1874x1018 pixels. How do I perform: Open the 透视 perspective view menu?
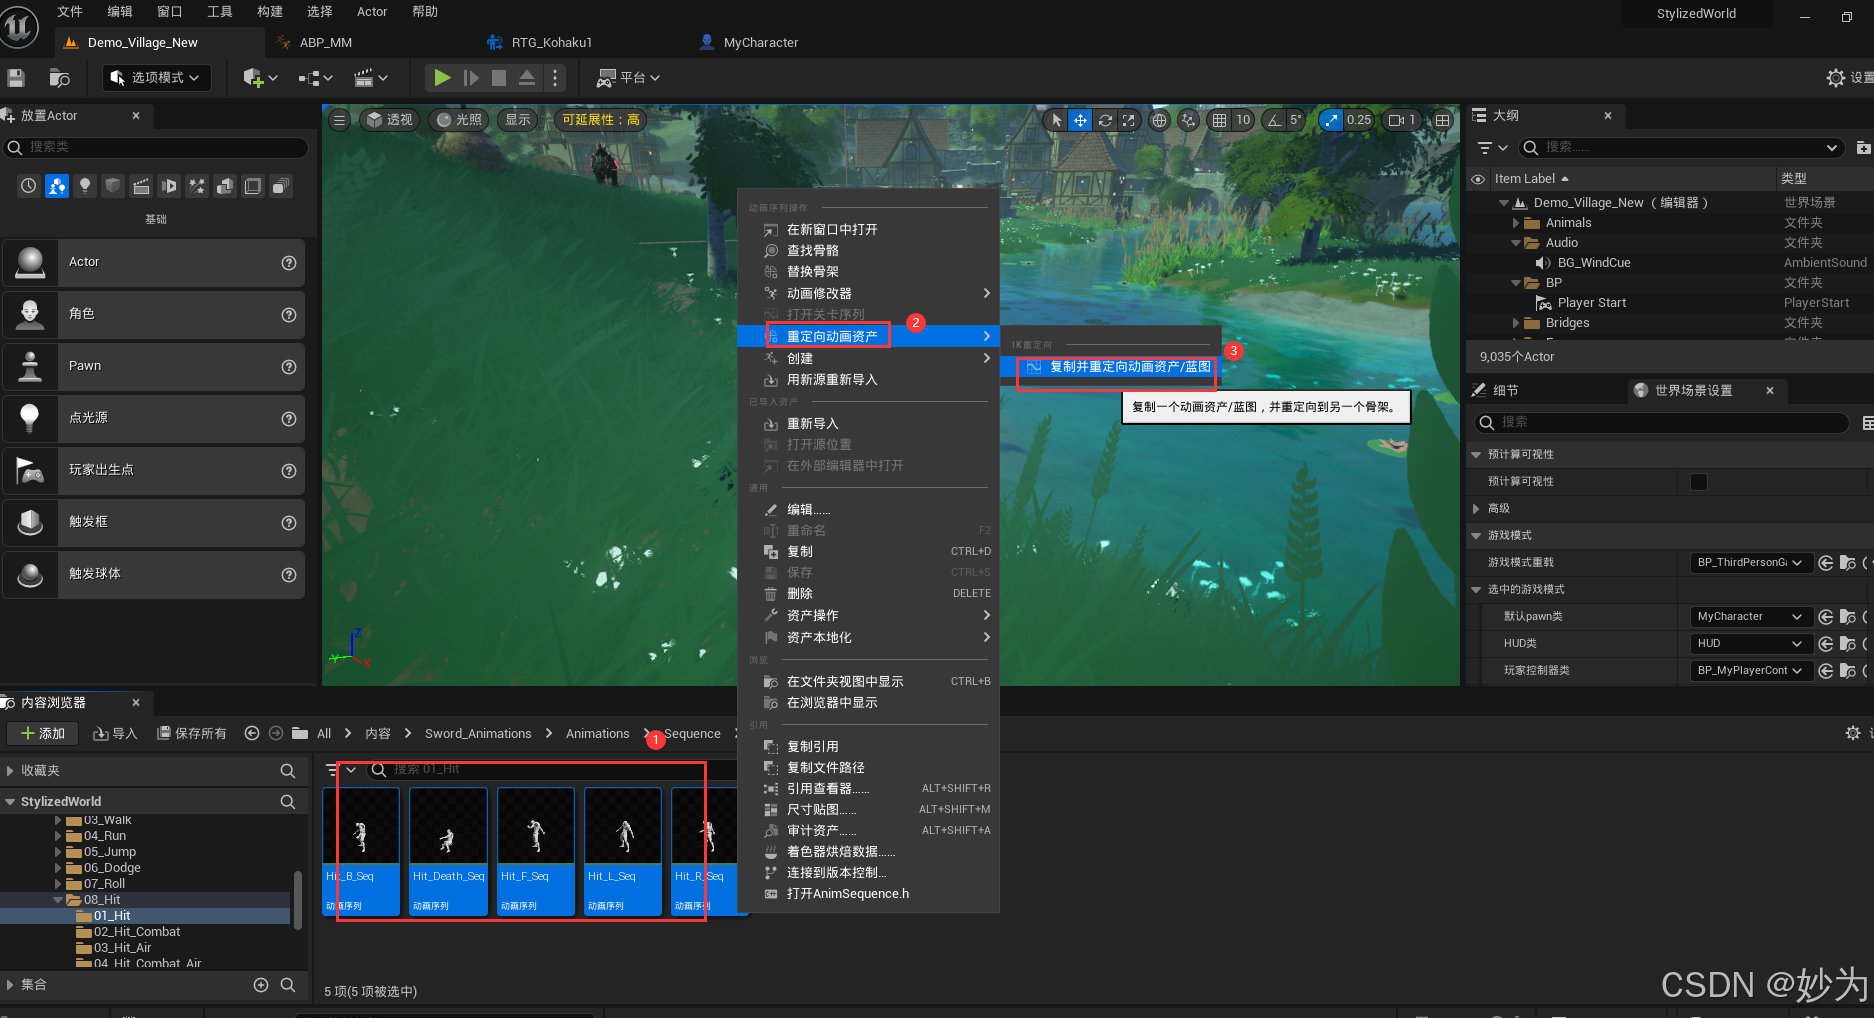(x=389, y=120)
